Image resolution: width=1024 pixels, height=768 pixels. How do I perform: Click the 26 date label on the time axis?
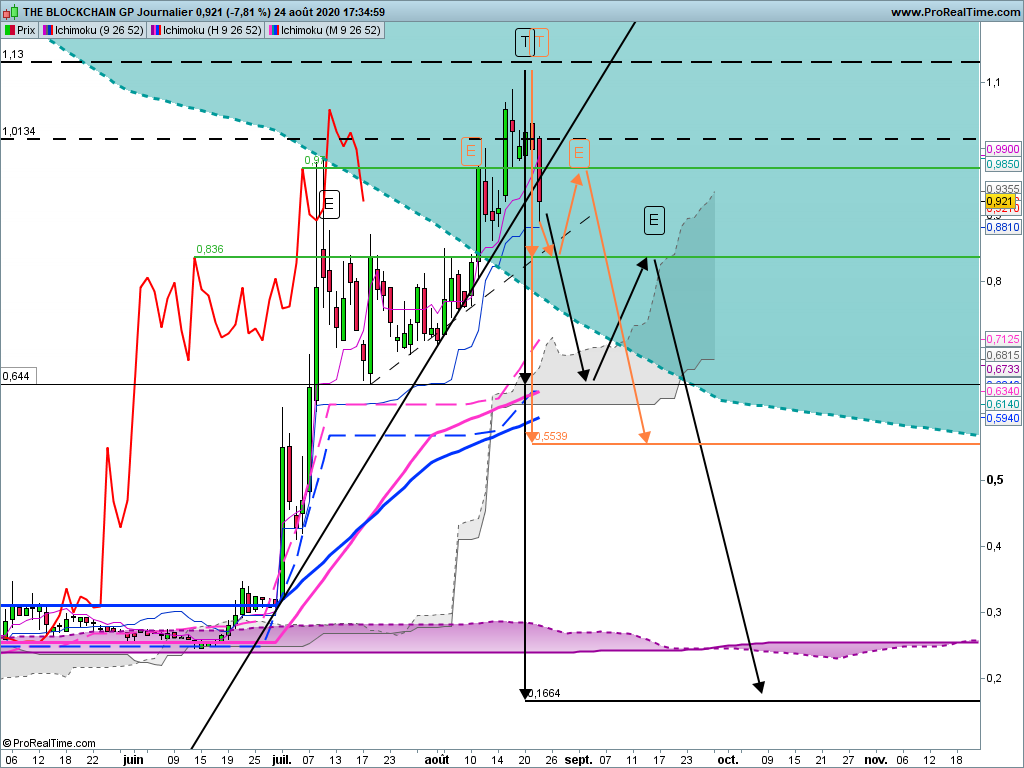coord(552,760)
